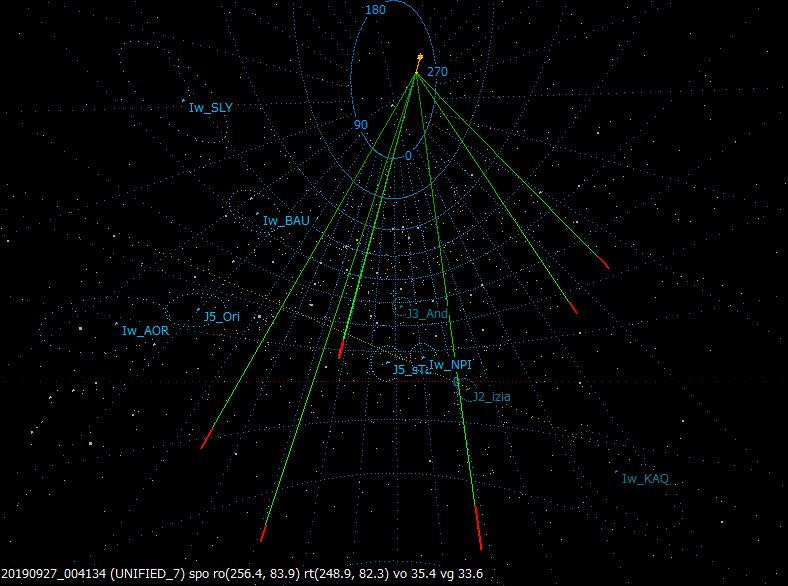Click the Iw_AOR radiant label
This screenshot has height=586, width=788.
coord(145,331)
